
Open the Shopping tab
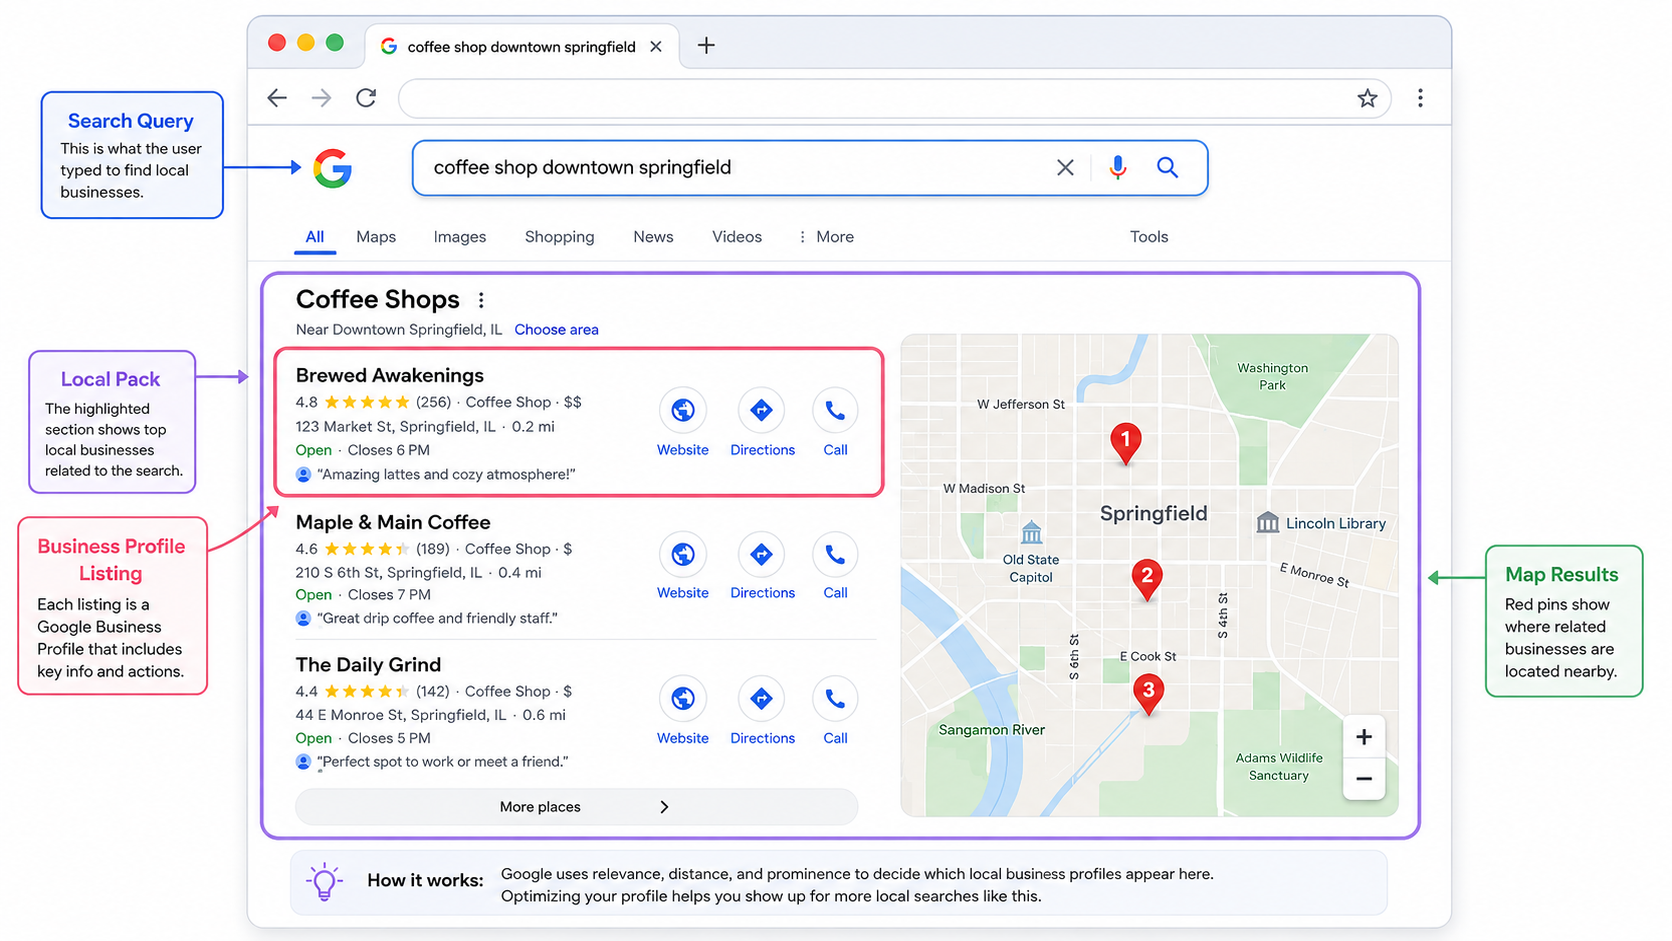(x=559, y=237)
